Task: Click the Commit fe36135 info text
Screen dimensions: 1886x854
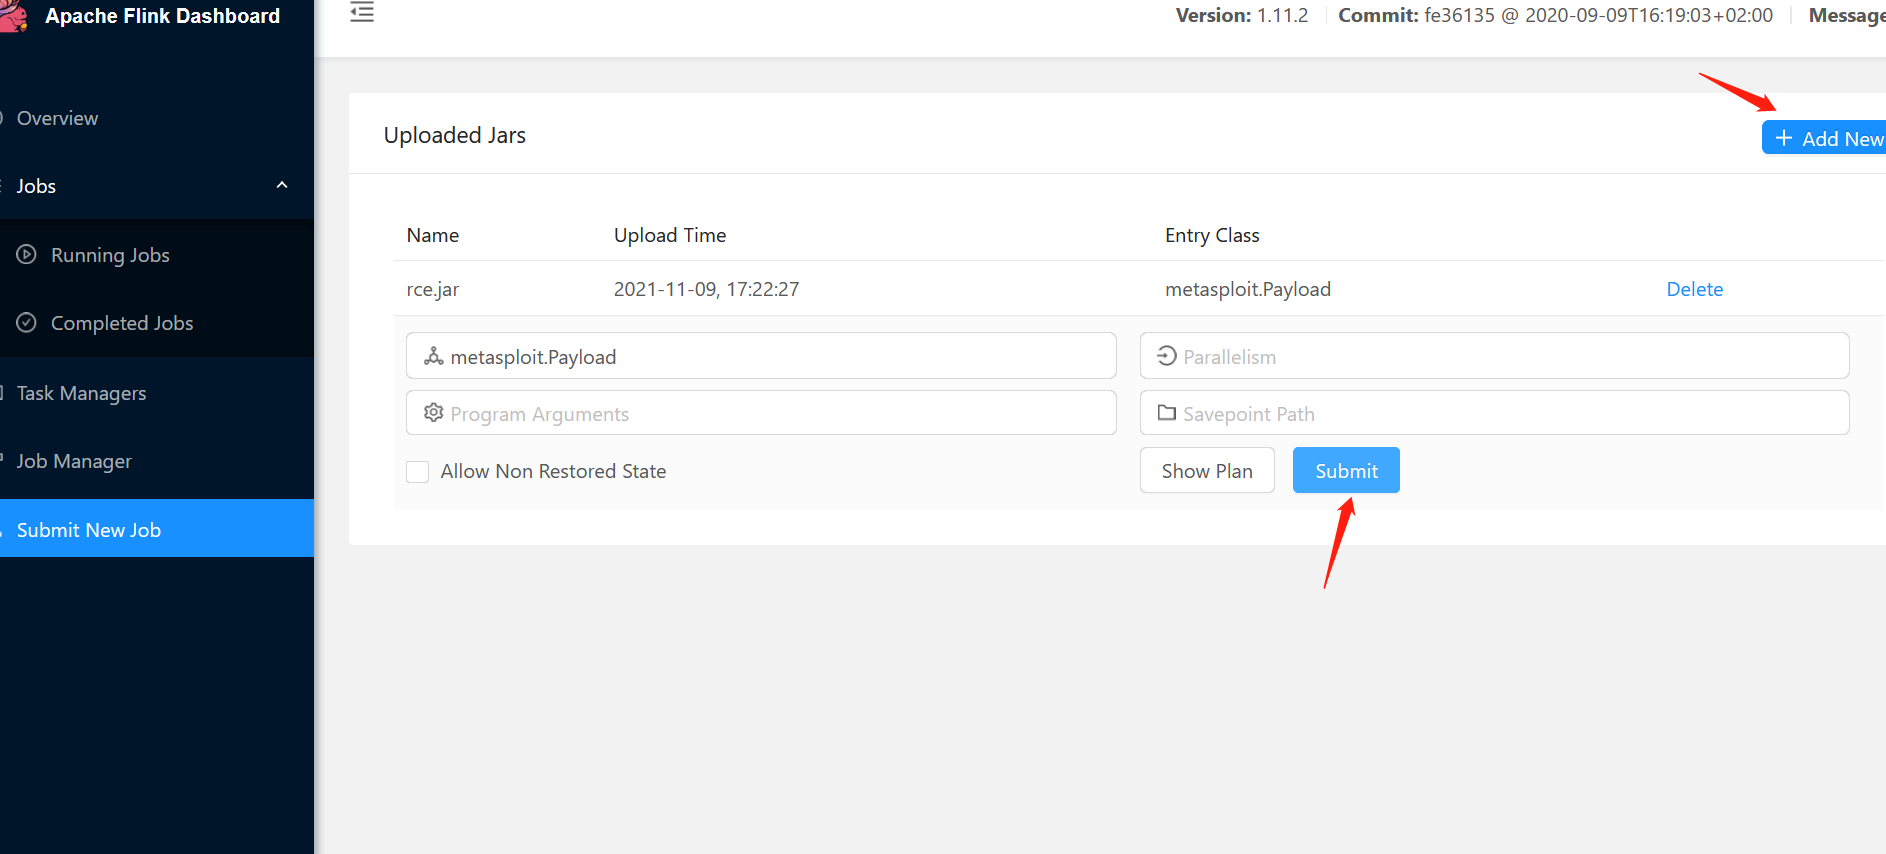Action: [1555, 15]
